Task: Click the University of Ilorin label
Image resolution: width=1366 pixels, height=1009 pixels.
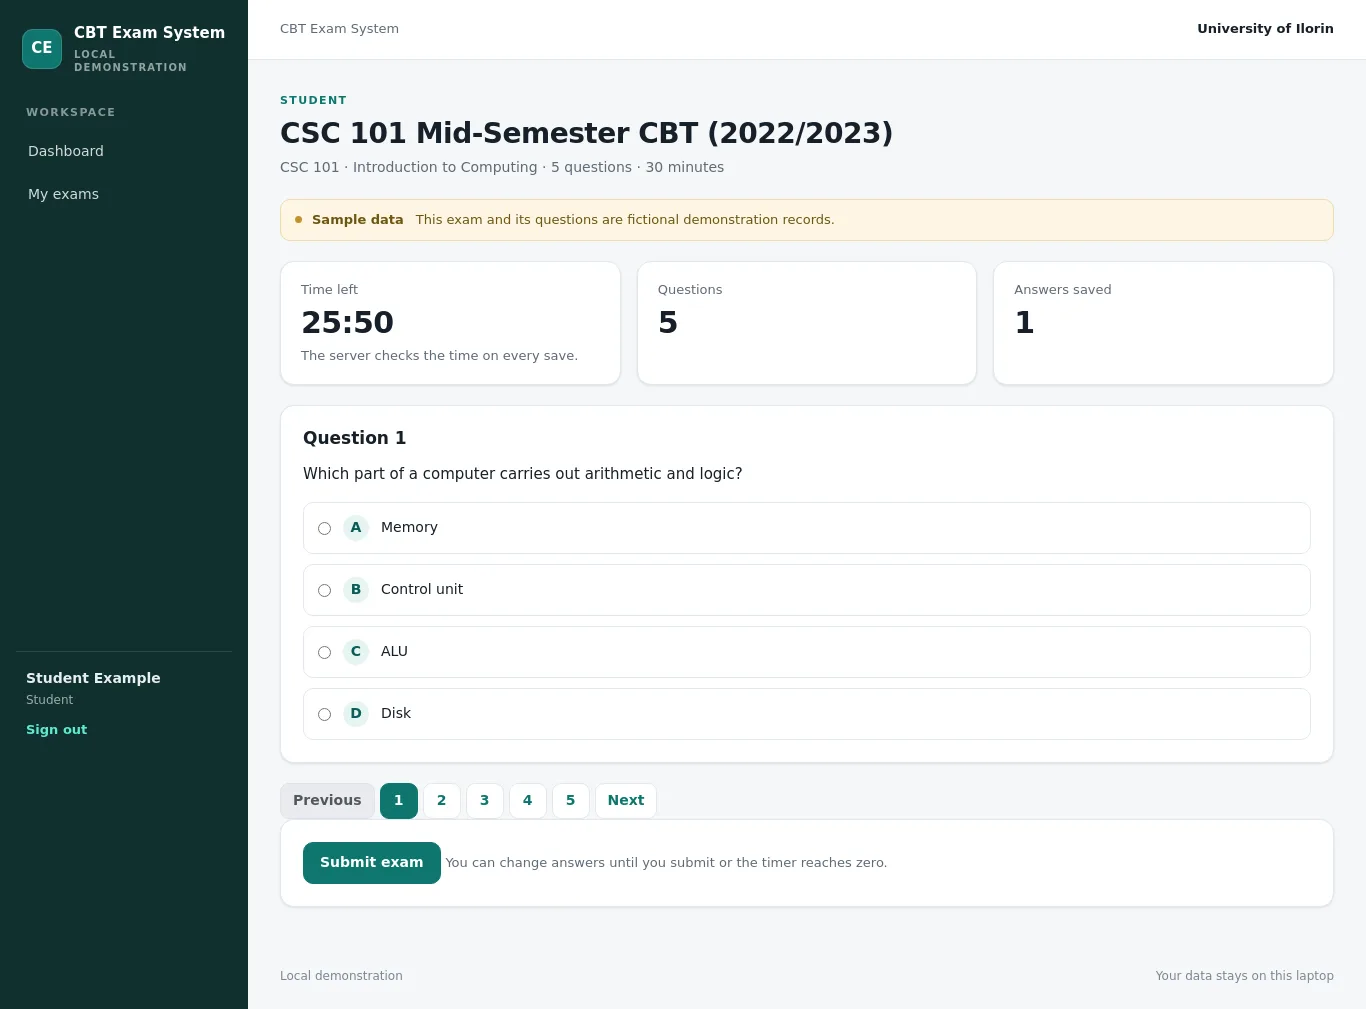Action: click(1265, 29)
